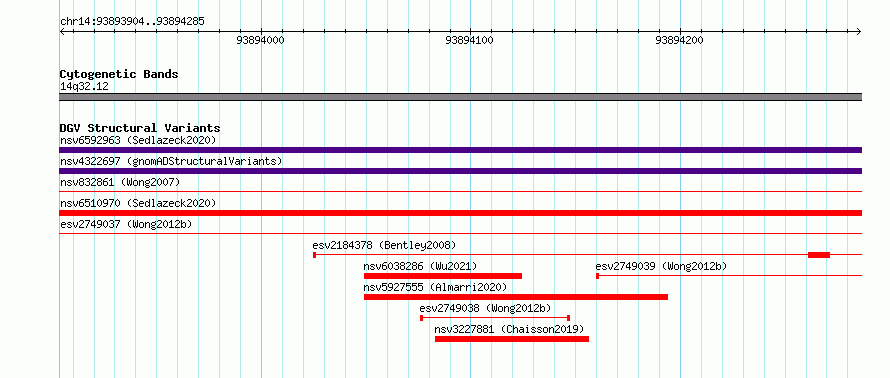Click the esv2749039 (Wong2012b) variant line
The width and height of the screenshot is (890, 378).
(x=729, y=276)
